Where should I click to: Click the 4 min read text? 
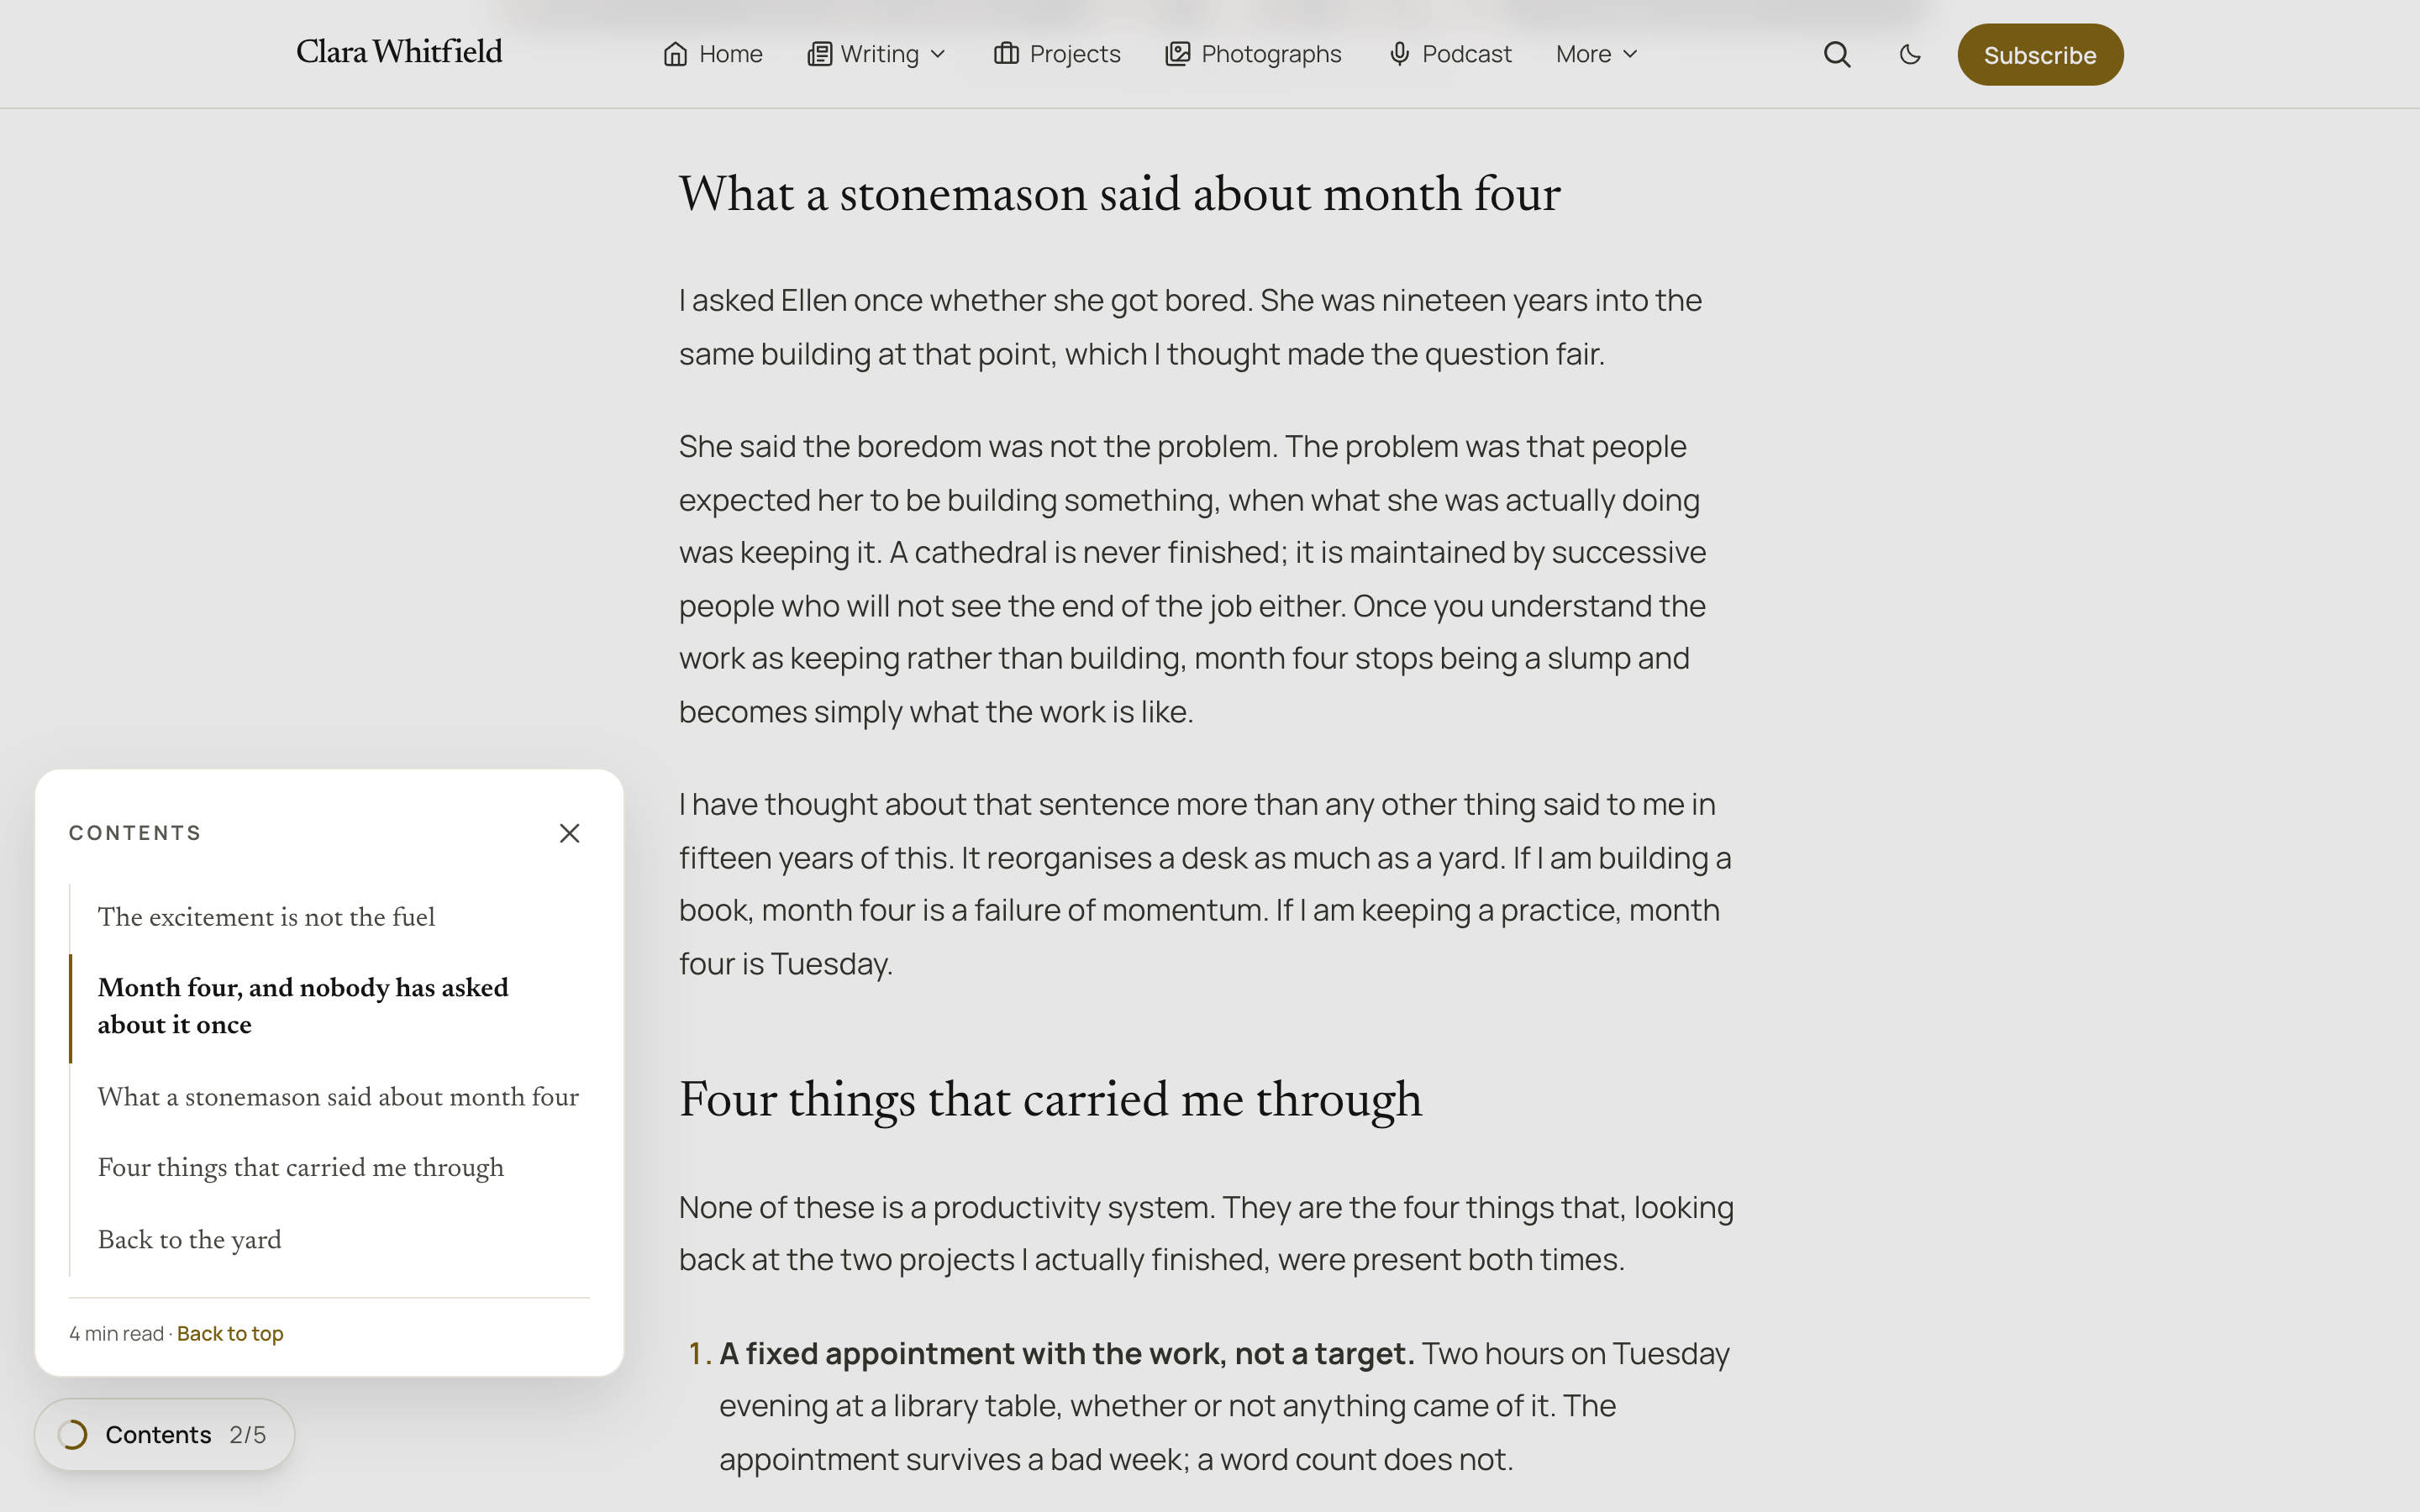click(x=116, y=1333)
